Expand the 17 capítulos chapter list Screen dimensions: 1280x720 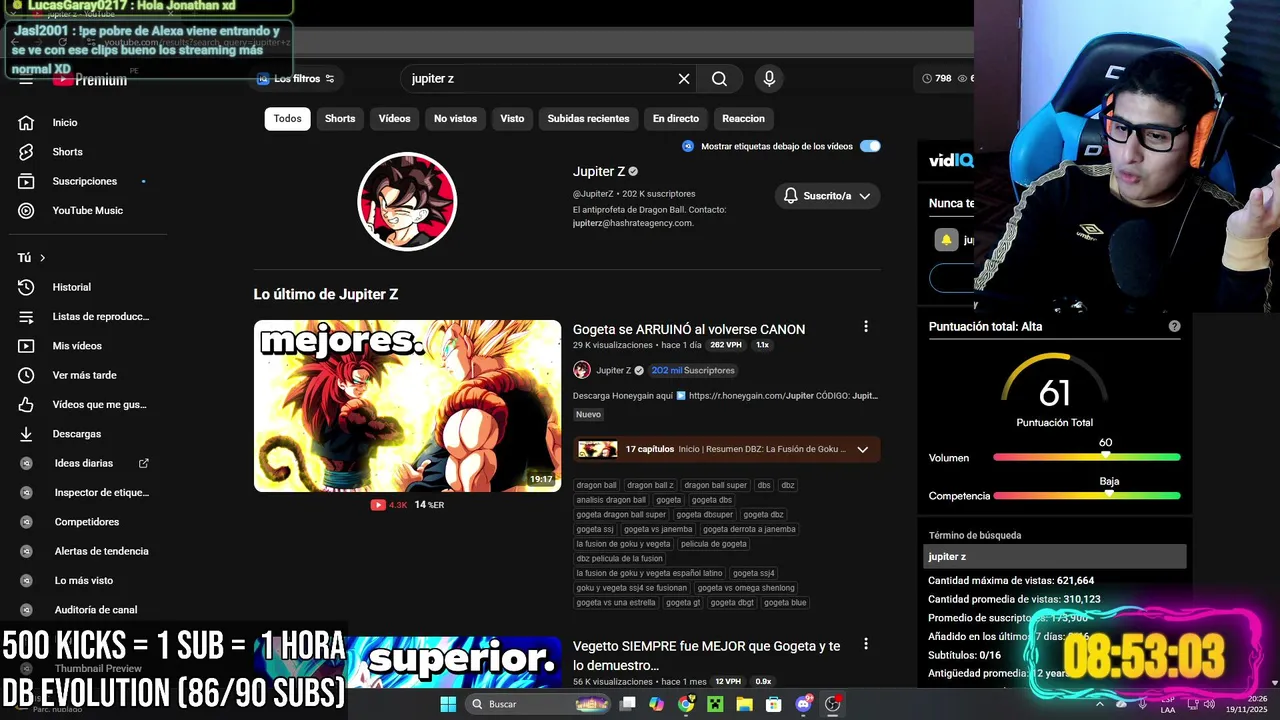point(863,450)
